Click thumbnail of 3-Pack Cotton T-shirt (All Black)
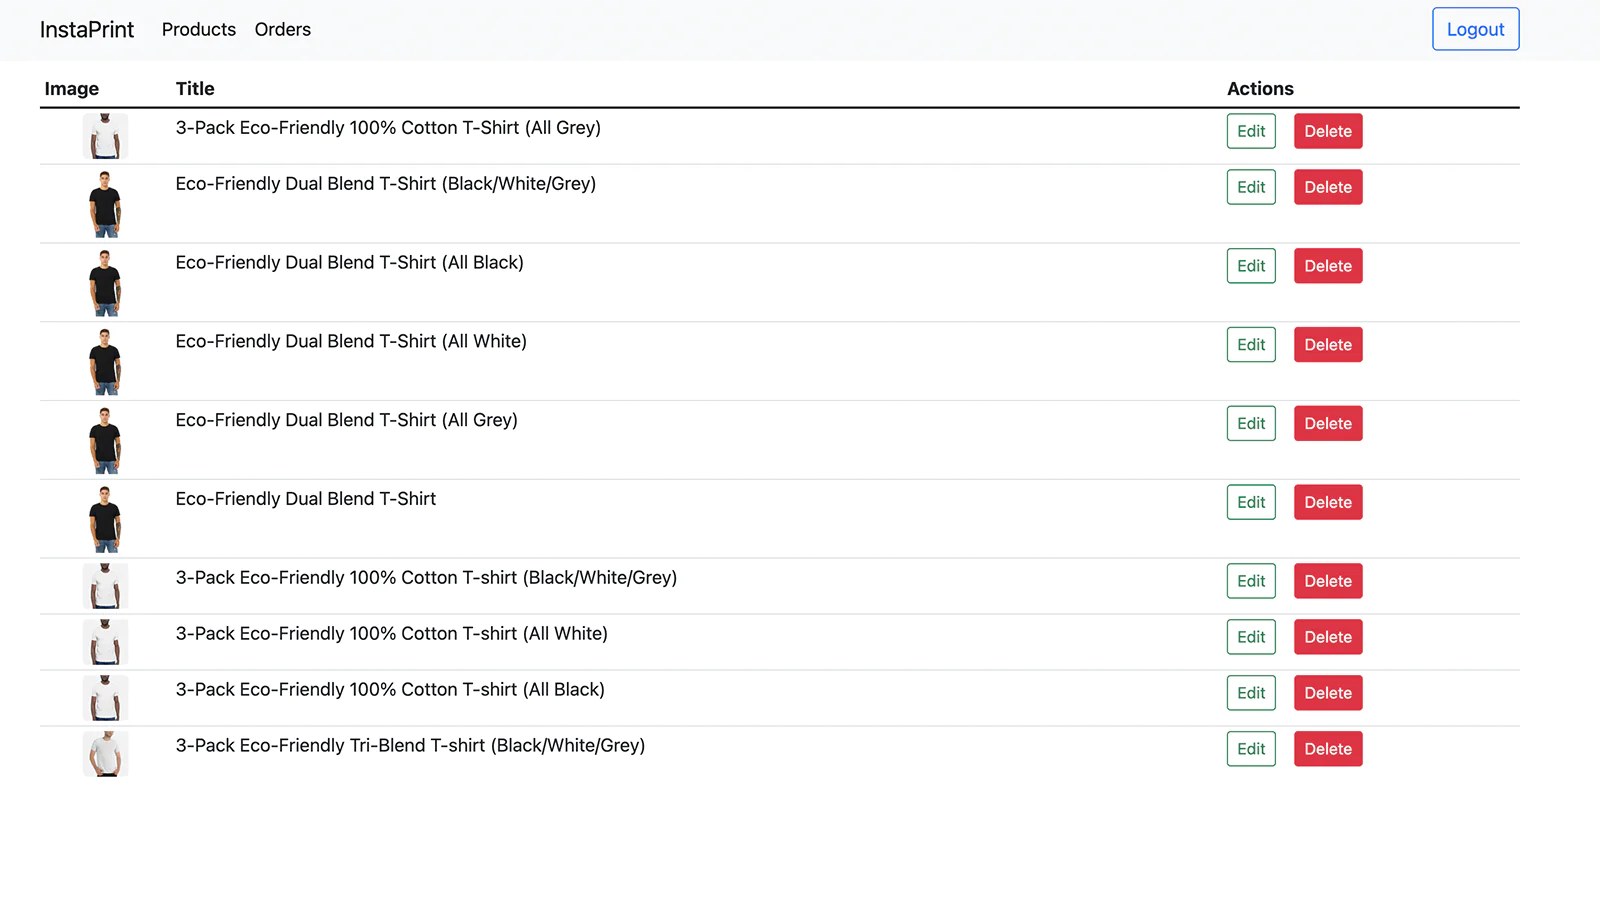 pos(105,698)
